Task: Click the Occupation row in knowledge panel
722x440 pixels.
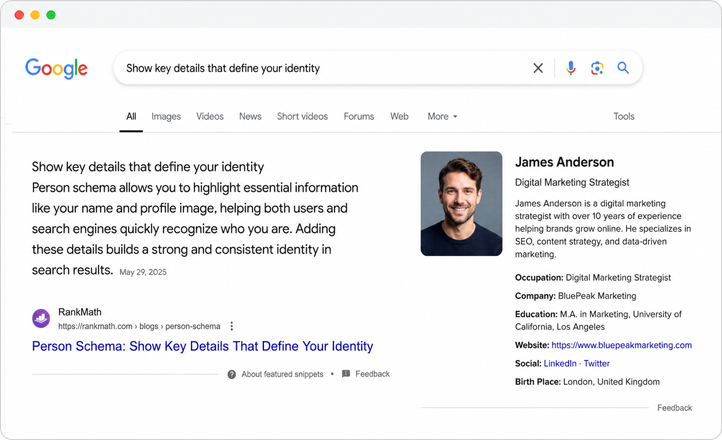Action: 593,278
